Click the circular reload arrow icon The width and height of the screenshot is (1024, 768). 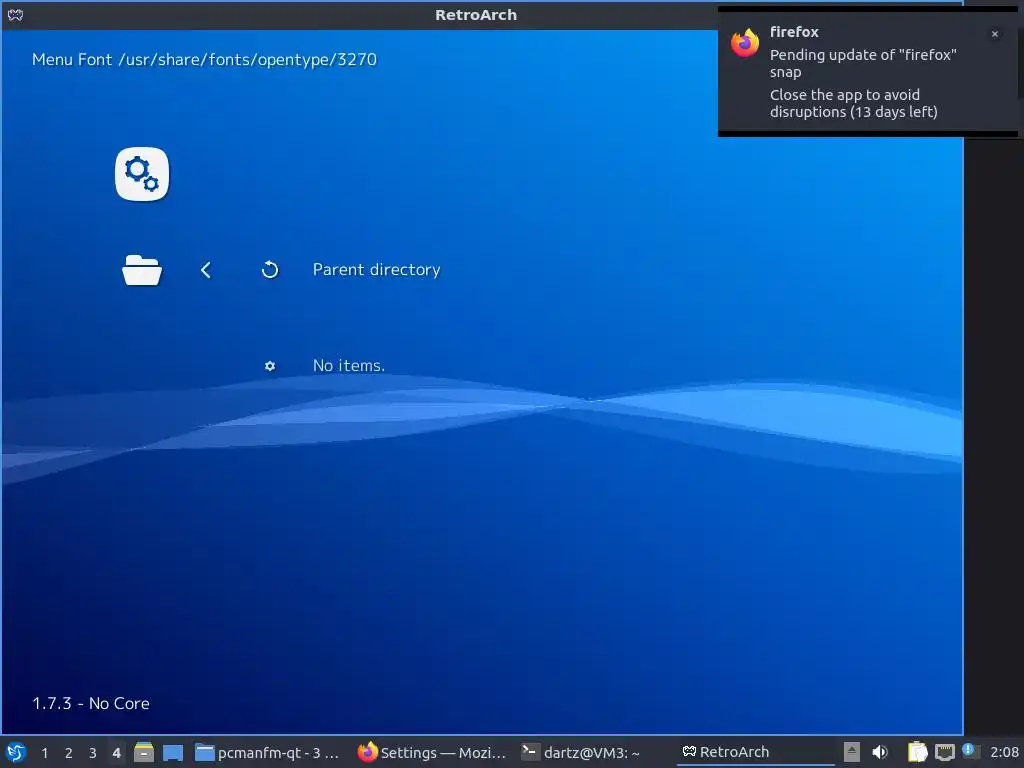pyautogui.click(x=270, y=270)
